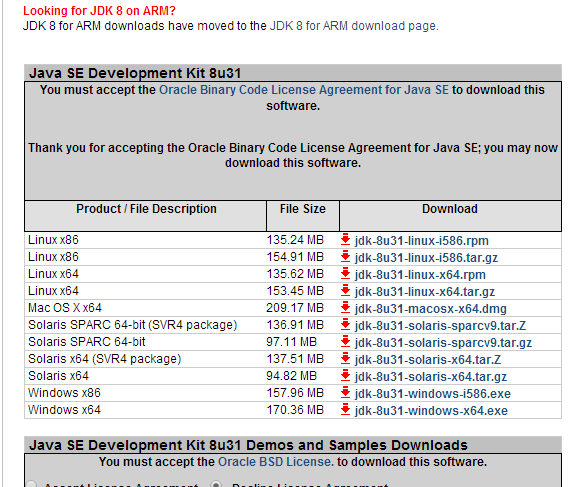Click red download icon beside jdk-8u31-linux-x64.tar.gz
580x487 pixels.
point(345,290)
